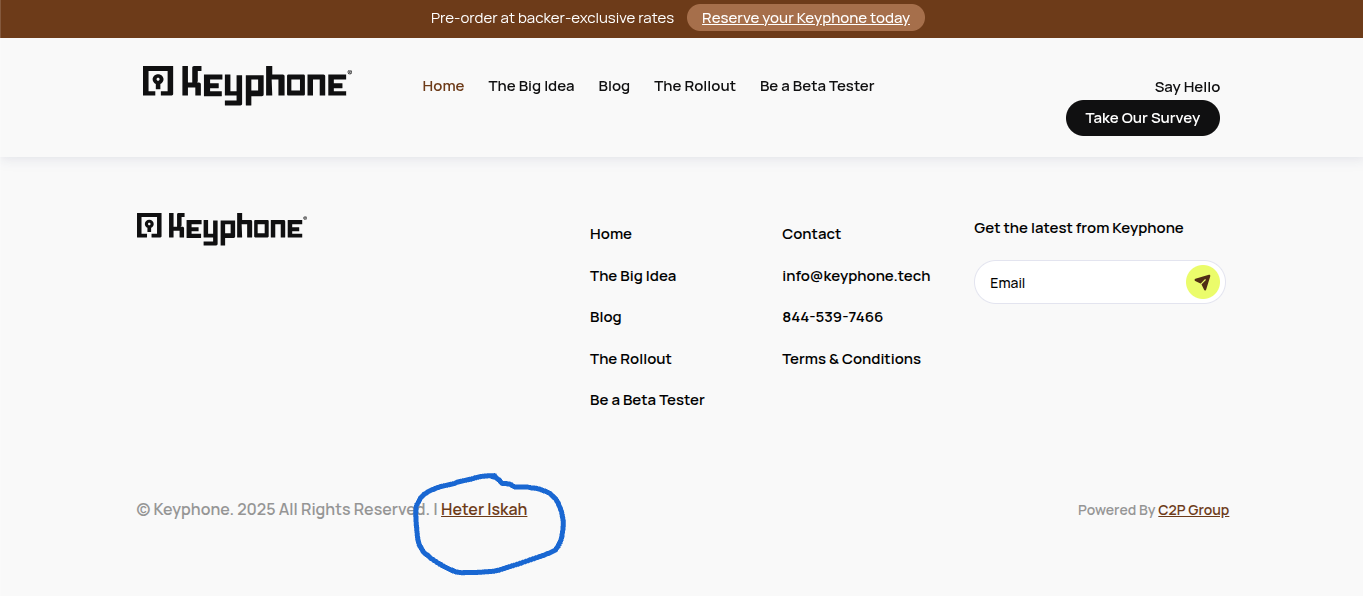This screenshot has height=596, width=1363.
Task: Submit email with the yellow paper-plane icon
Action: [1203, 282]
